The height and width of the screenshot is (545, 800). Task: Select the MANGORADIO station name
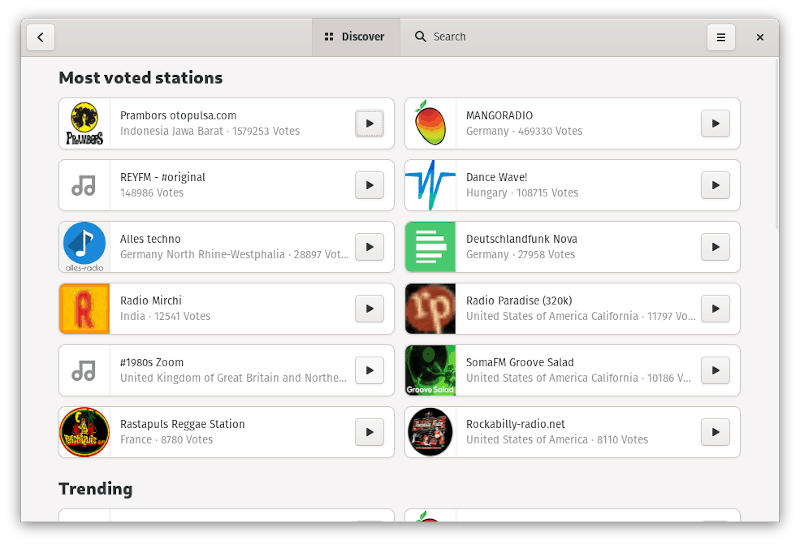[499, 116]
